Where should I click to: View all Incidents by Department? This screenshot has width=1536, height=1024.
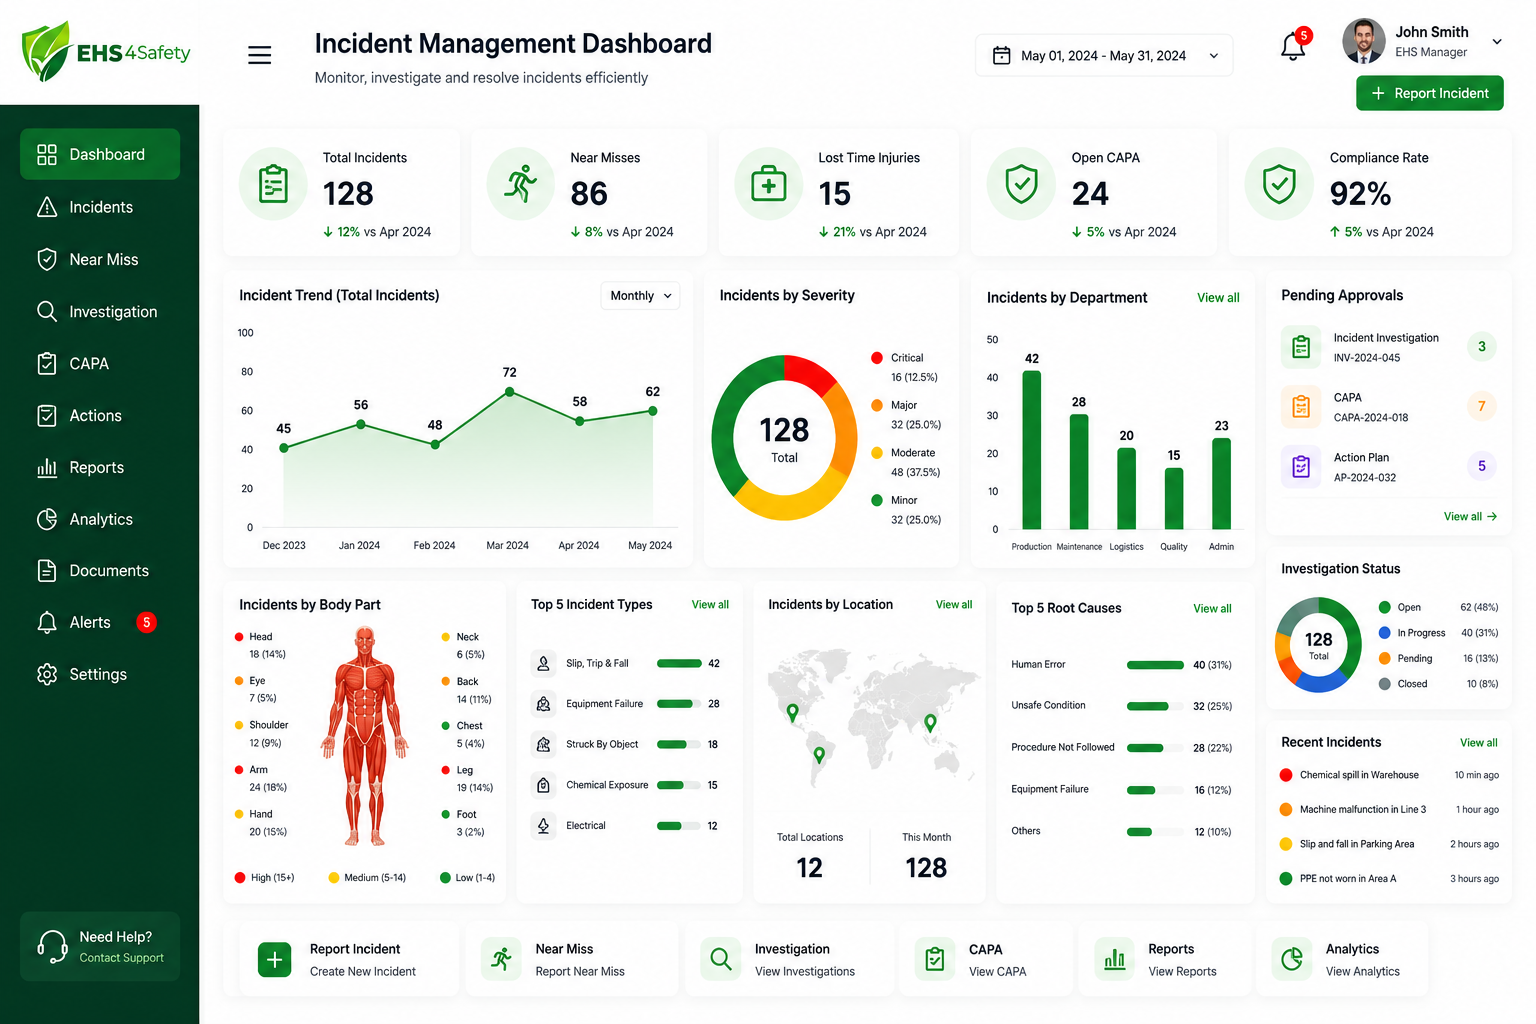(1218, 298)
